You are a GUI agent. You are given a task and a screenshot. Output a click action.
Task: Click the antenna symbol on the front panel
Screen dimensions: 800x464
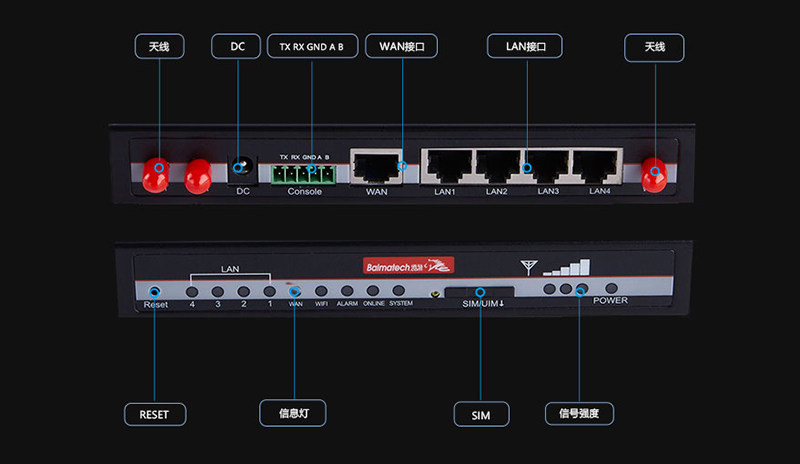pos(529,267)
